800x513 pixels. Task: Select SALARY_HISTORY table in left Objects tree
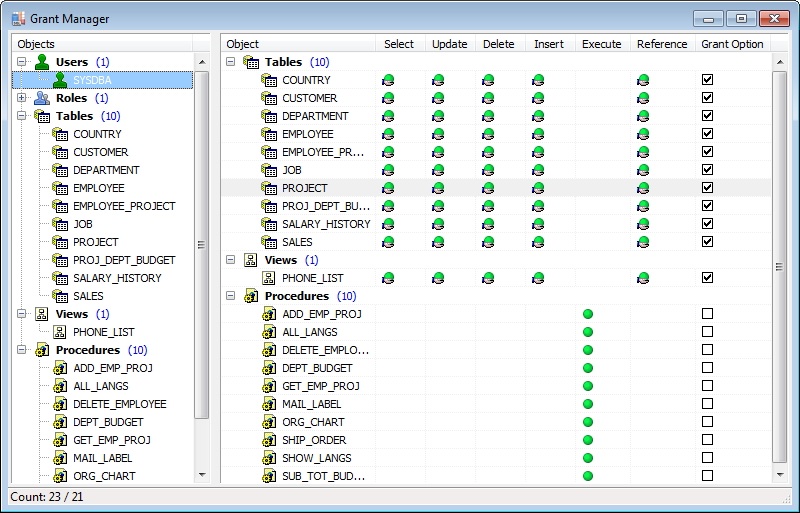pyautogui.click(x=116, y=278)
